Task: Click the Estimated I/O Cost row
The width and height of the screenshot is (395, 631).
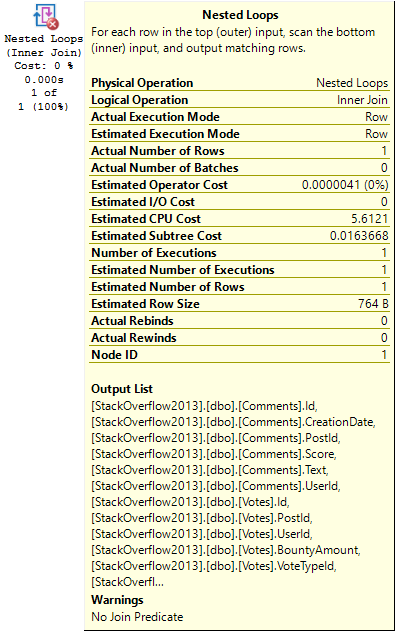Action: [239, 202]
